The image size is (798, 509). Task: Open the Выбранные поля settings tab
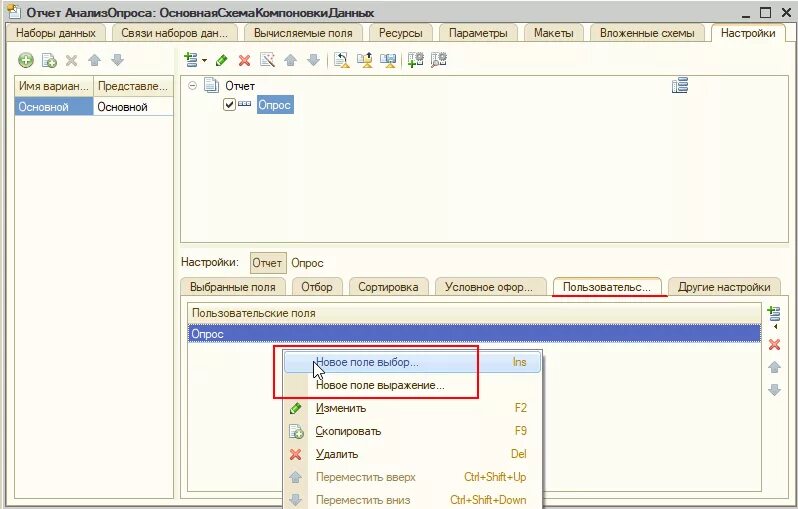[233, 287]
